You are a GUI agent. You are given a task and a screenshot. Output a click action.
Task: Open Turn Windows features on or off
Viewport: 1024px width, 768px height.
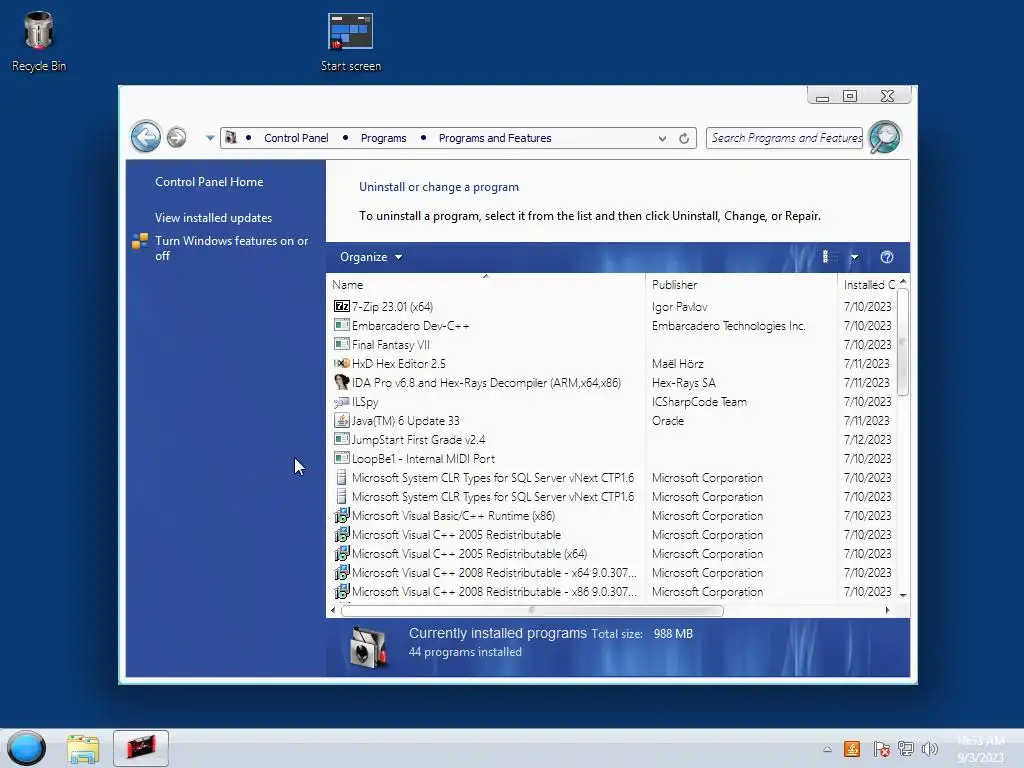click(231, 248)
